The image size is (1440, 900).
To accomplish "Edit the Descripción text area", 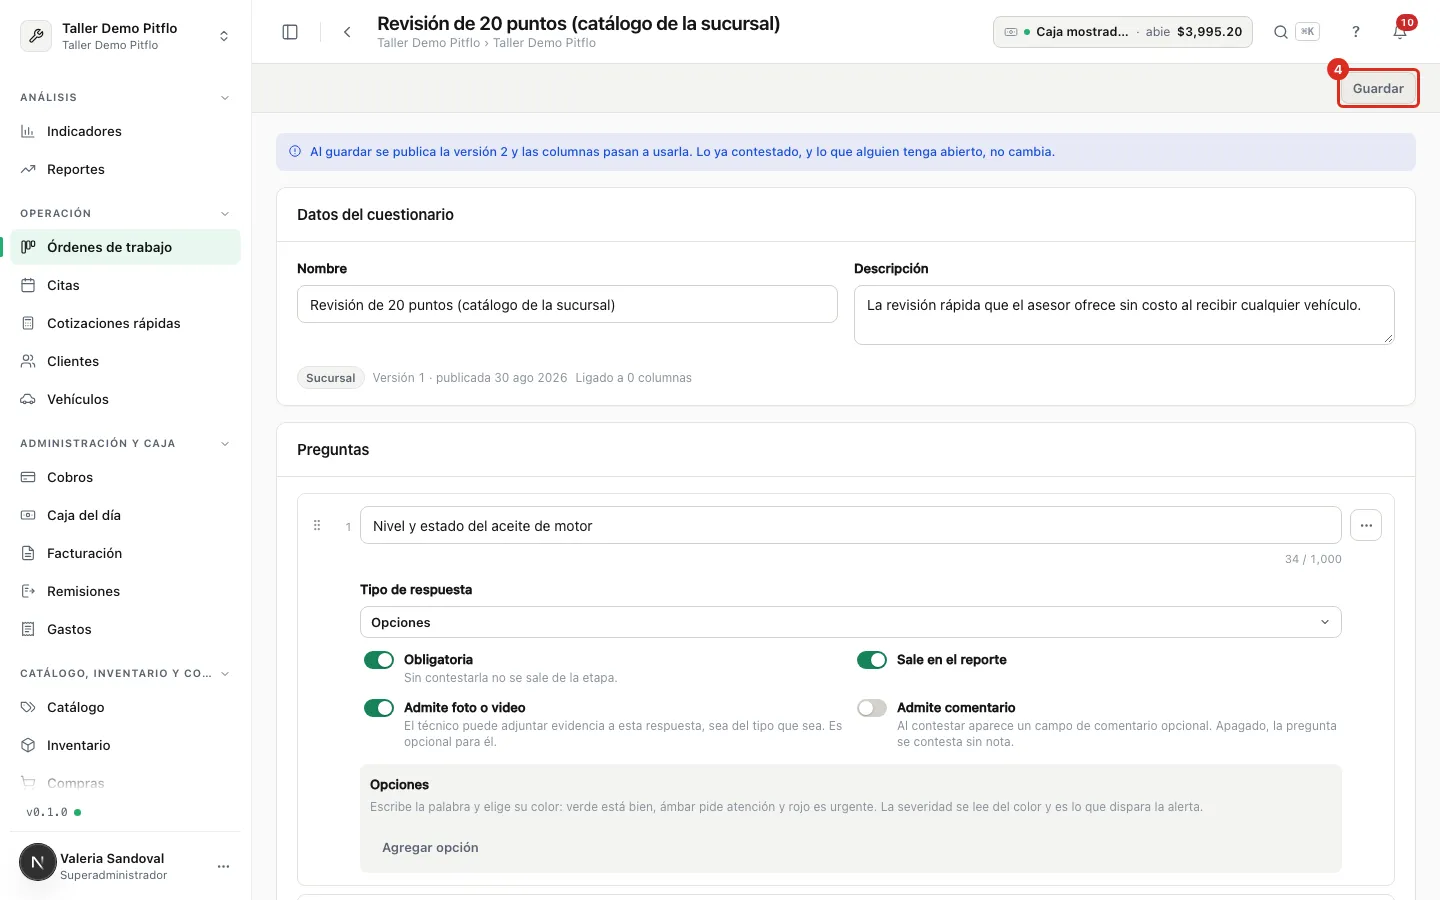I will click(1124, 315).
